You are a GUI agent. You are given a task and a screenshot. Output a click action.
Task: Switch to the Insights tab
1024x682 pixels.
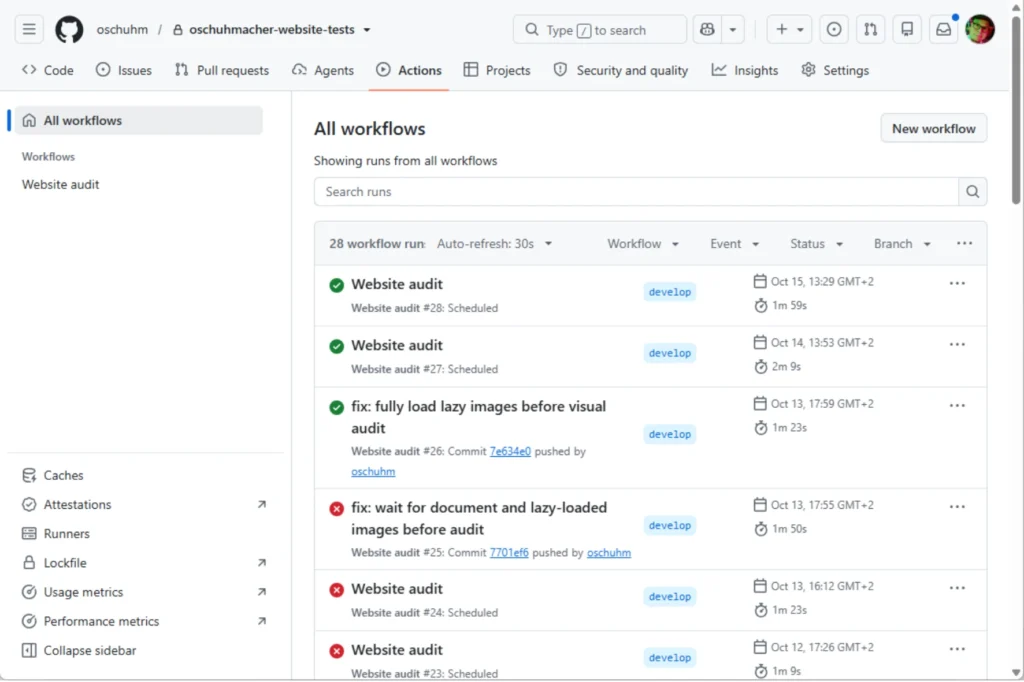[x=745, y=70]
